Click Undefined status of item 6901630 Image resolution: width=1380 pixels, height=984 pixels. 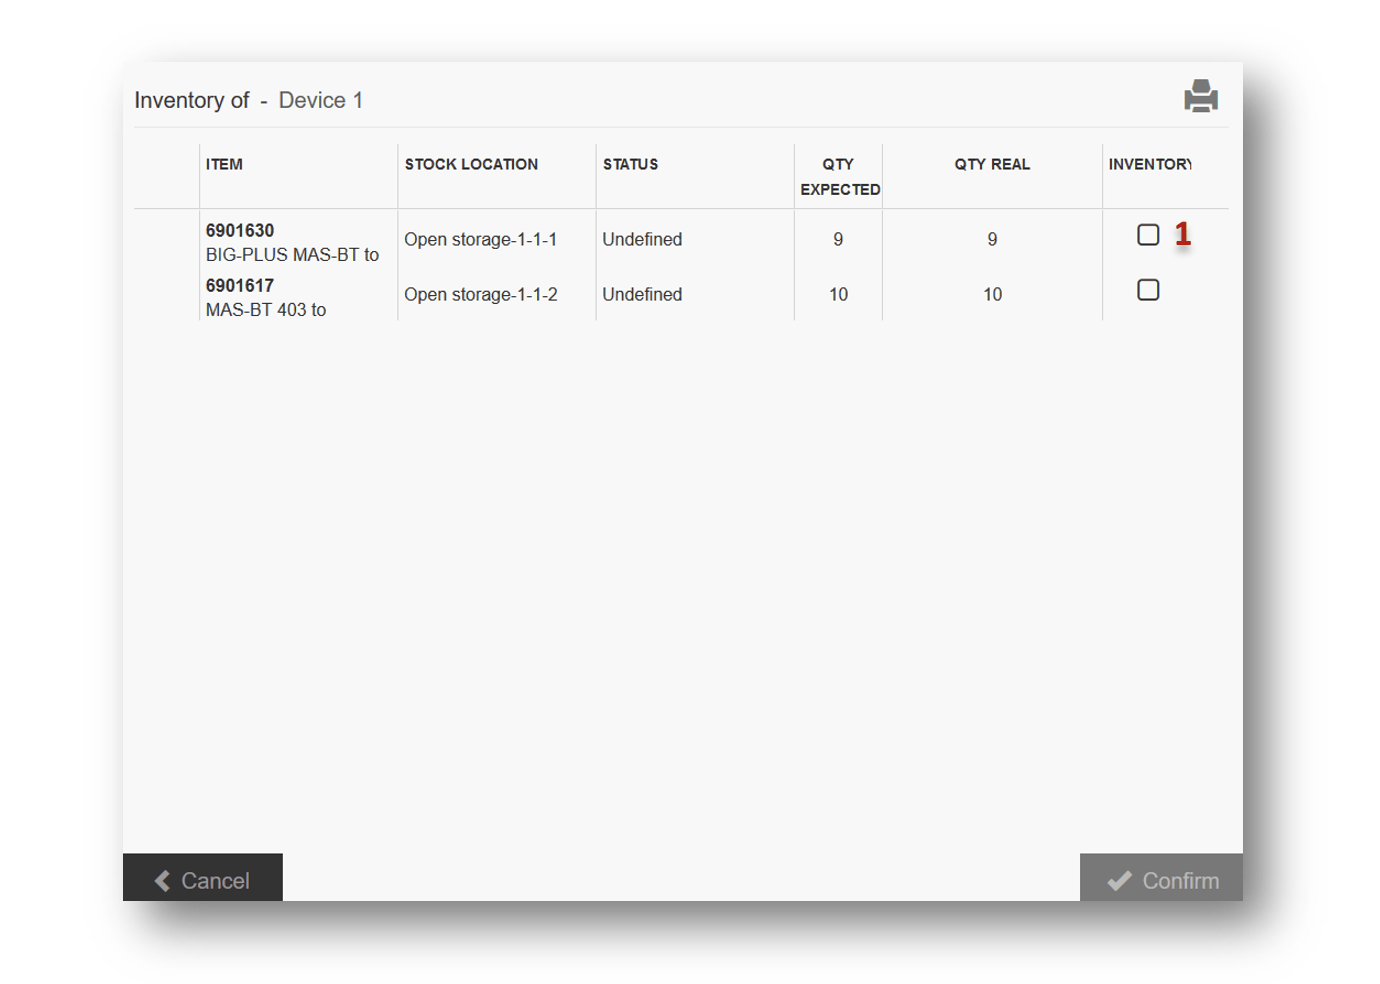pos(642,239)
